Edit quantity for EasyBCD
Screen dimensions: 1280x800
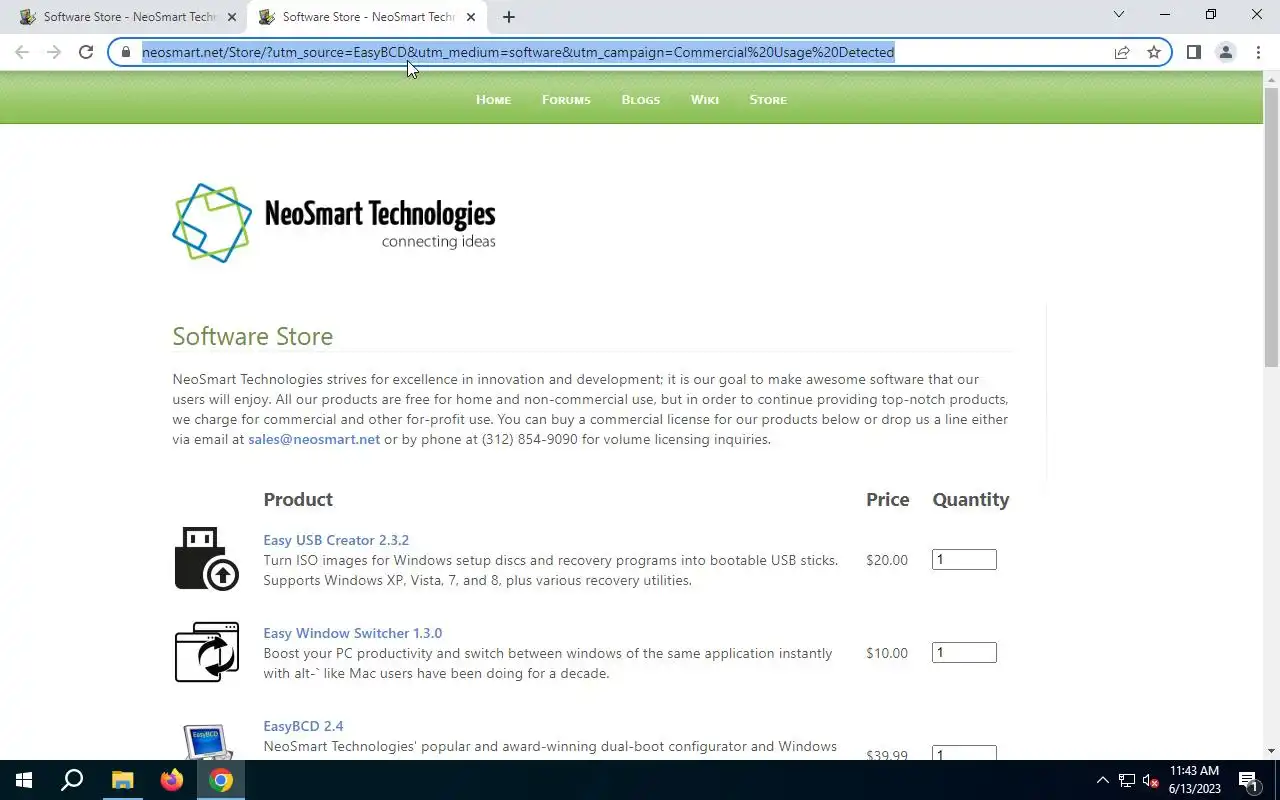964,753
